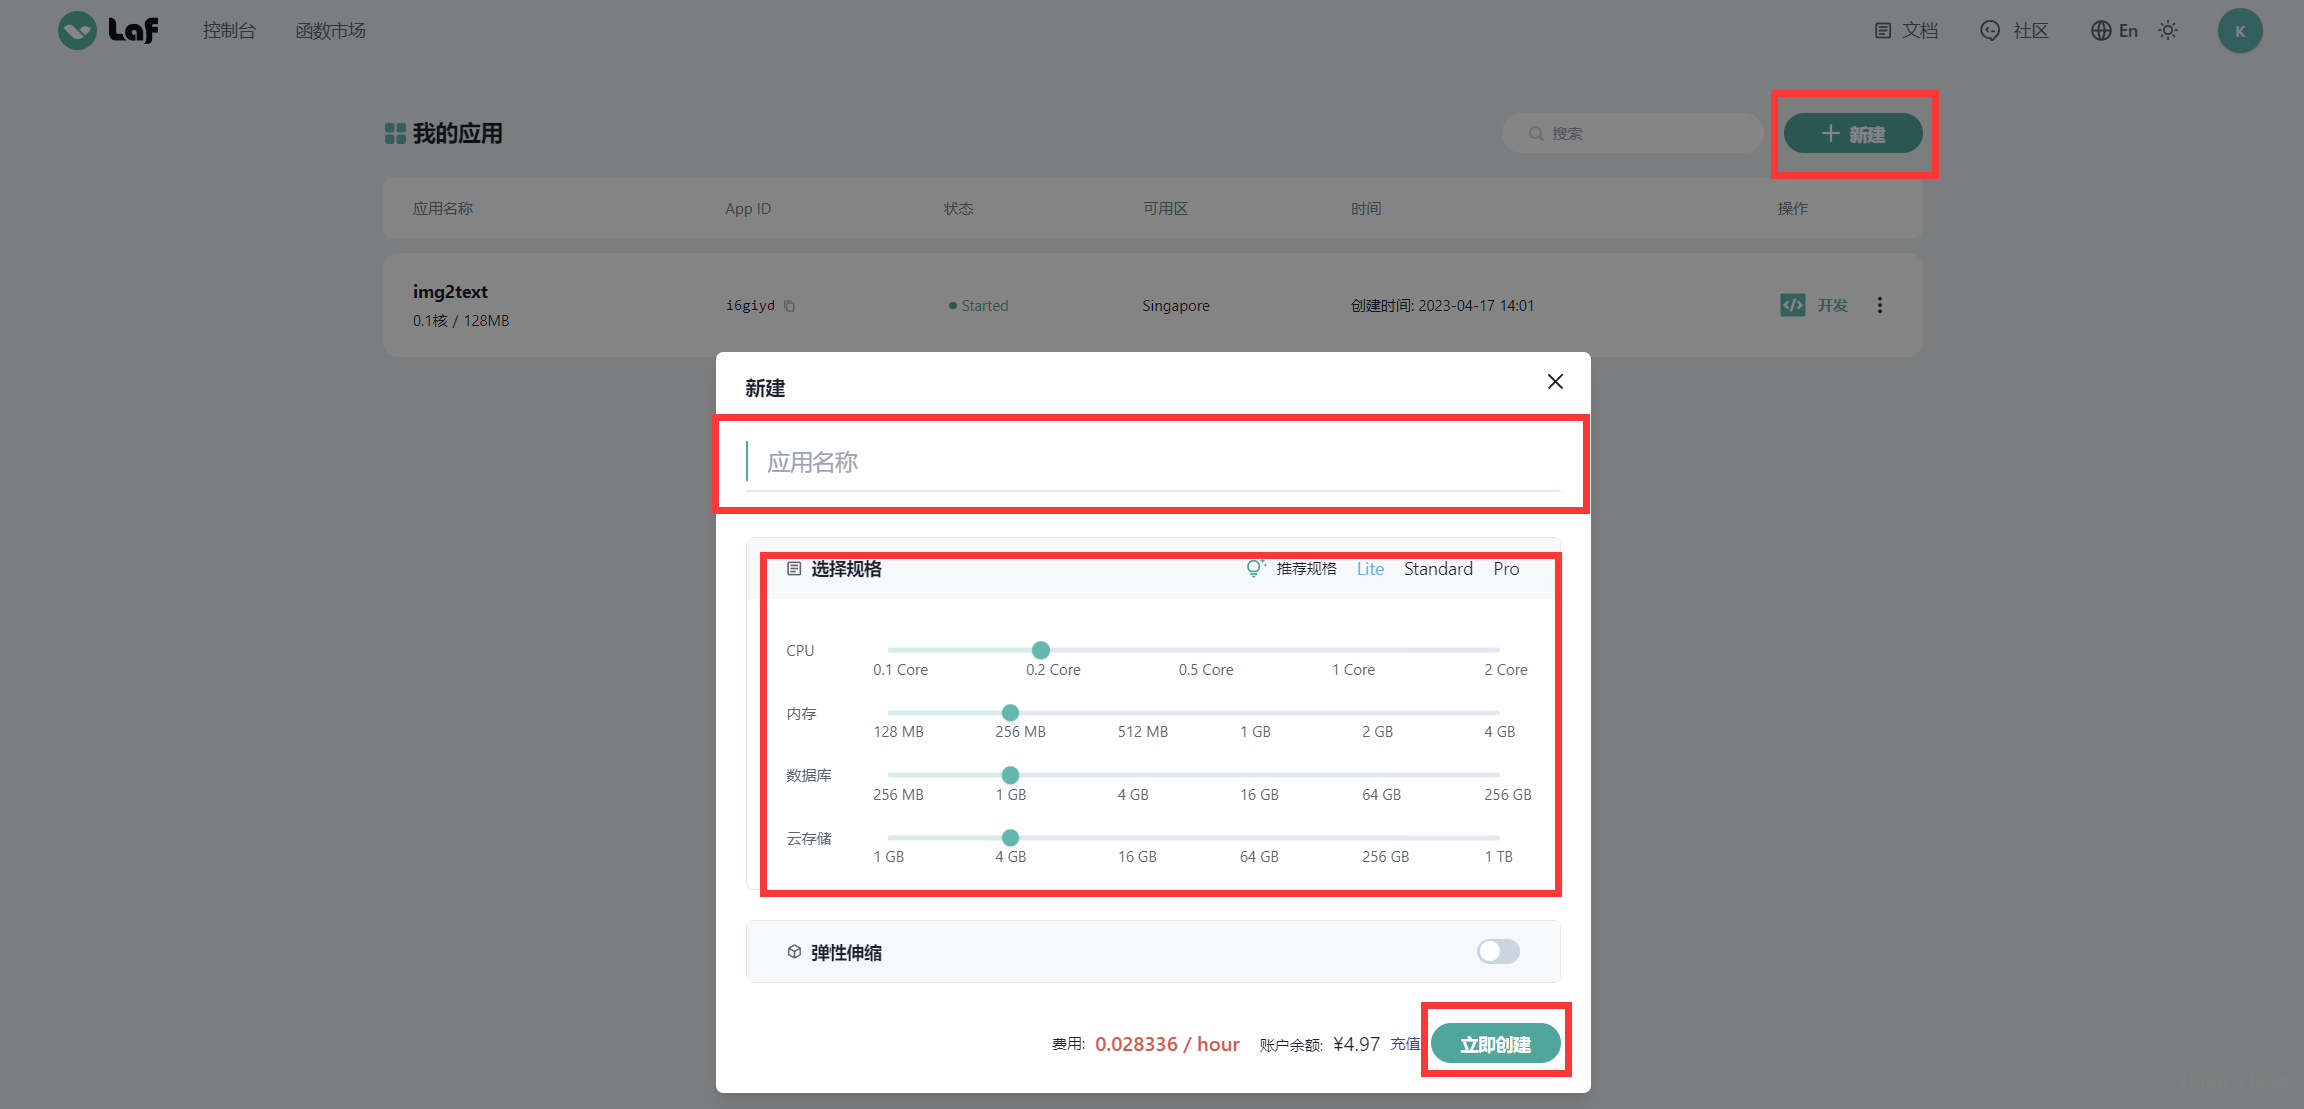
Task: Set CPU slider to 0.5 Core
Action: coord(1194,650)
